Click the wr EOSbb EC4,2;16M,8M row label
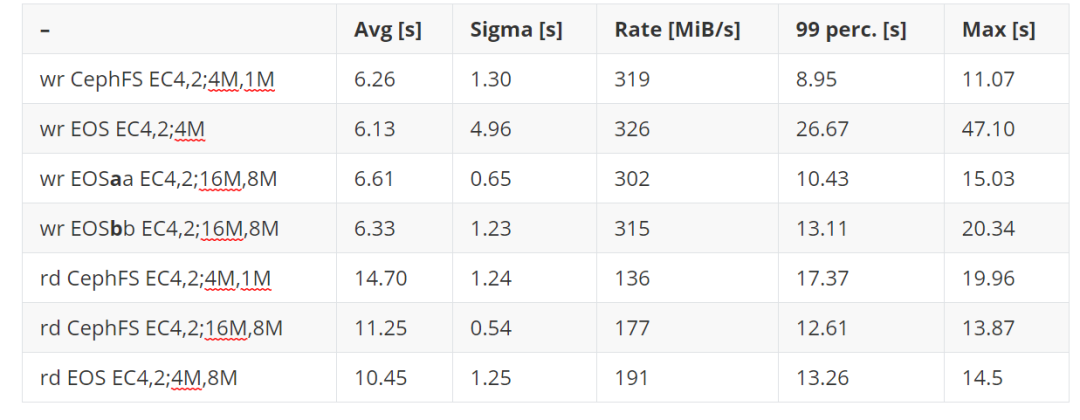 (160, 229)
